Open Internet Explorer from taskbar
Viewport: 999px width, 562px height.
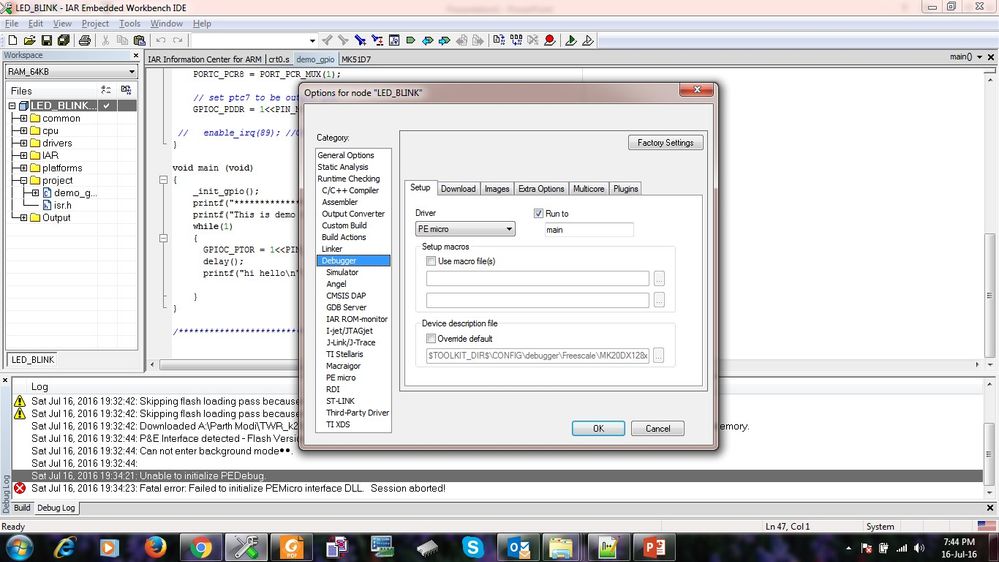tap(65, 547)
